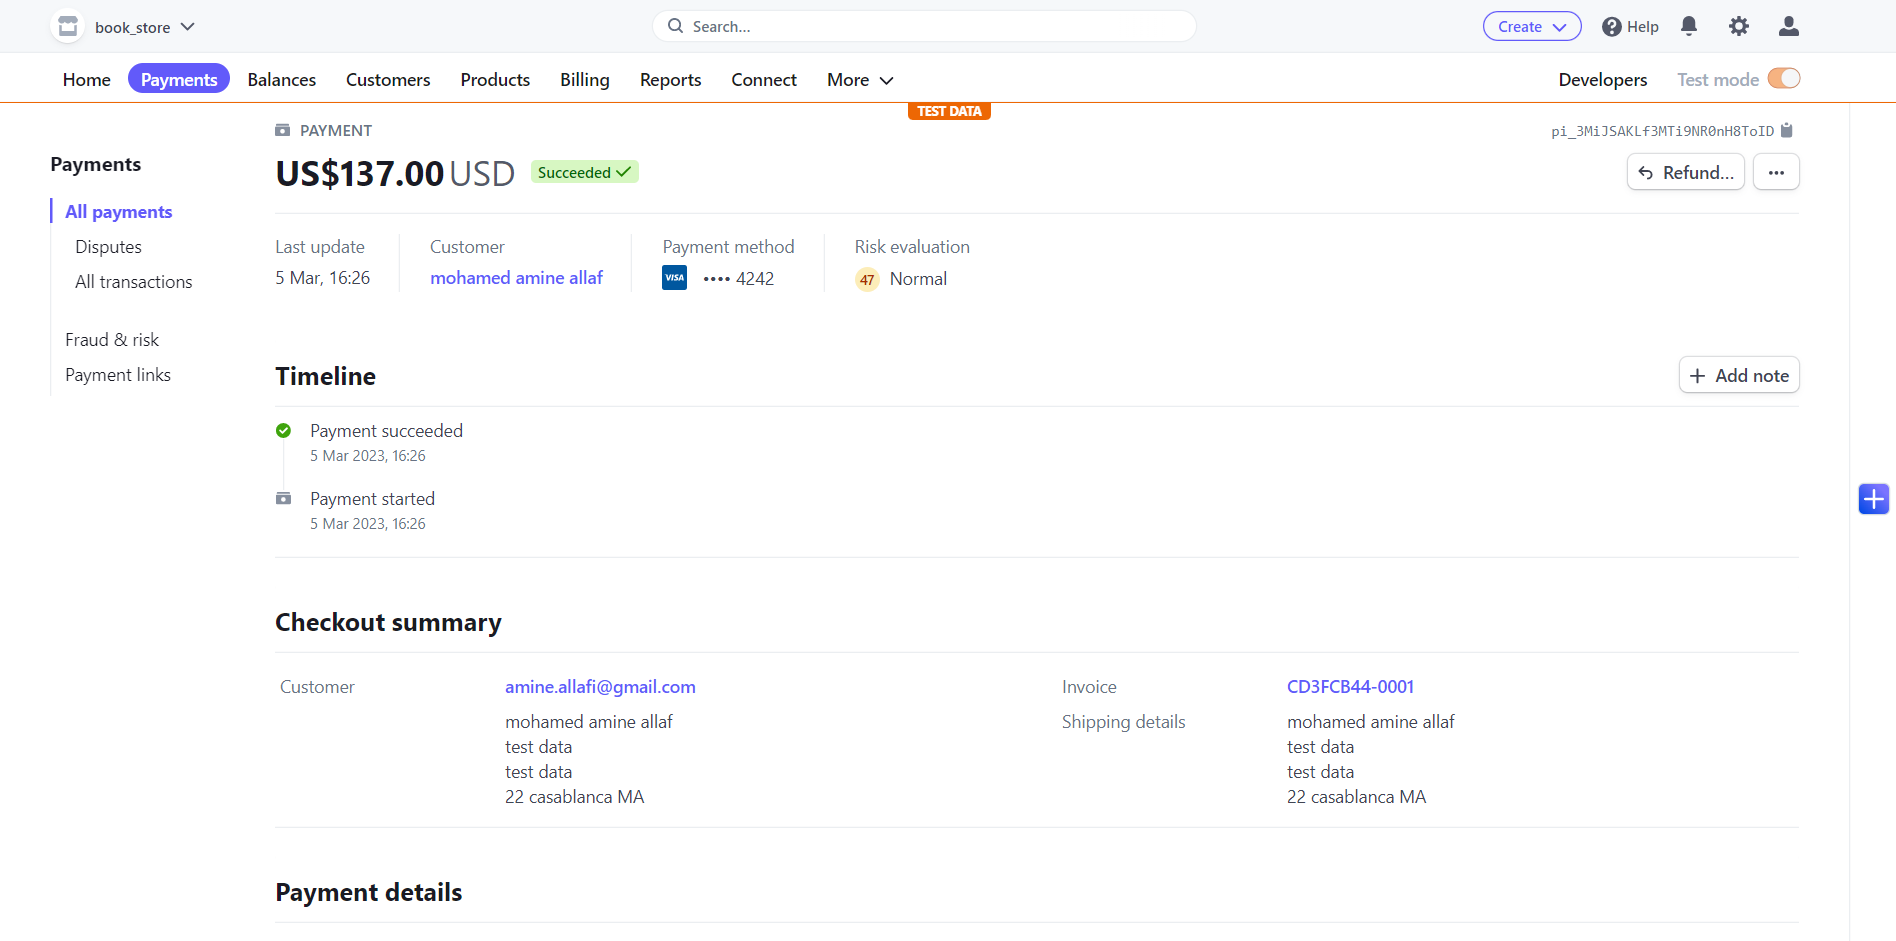
Task: Expand the More menu
Action: coord(860,80)
